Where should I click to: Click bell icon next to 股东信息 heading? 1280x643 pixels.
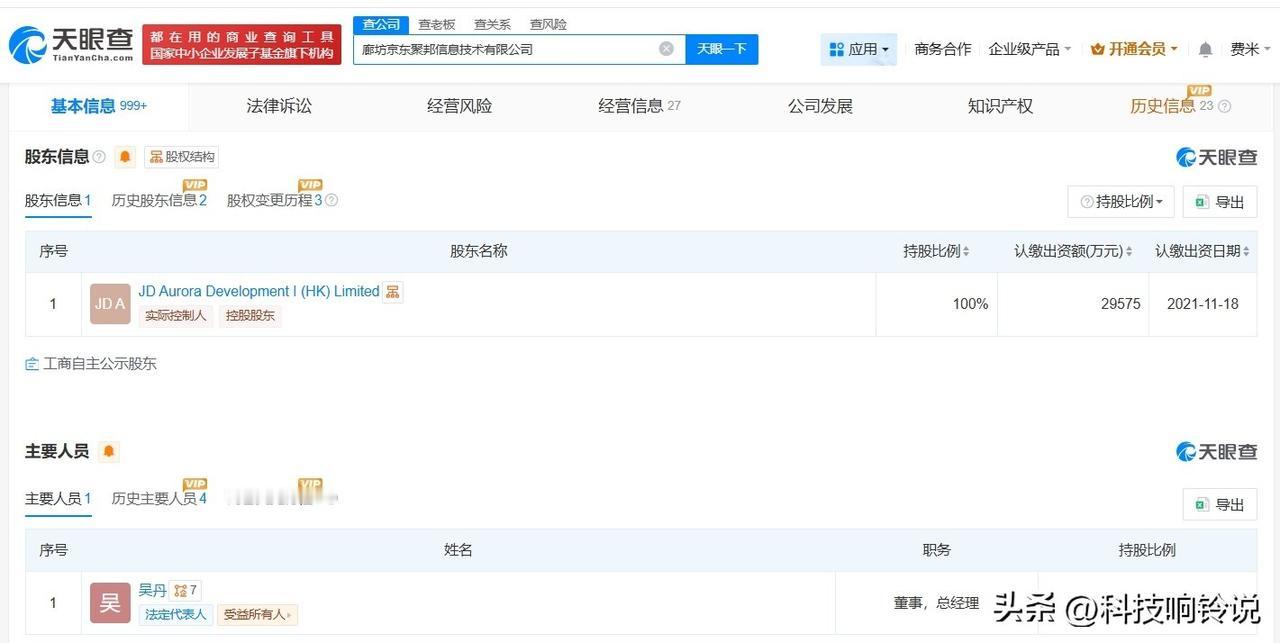[125, 157]
